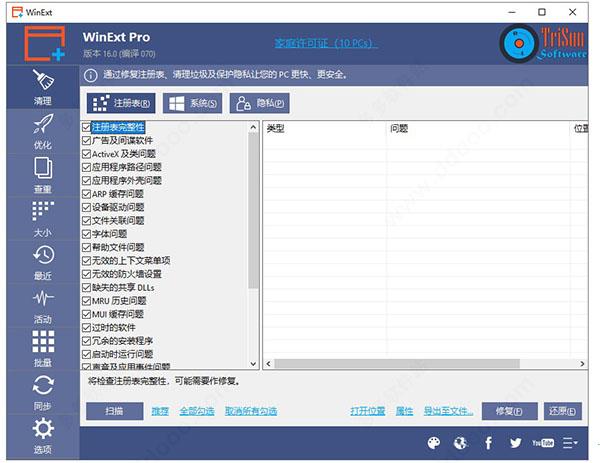Click results horizontal scroll right arrow
This screenshot has height=463, width=600.
[x=582, y=364]
